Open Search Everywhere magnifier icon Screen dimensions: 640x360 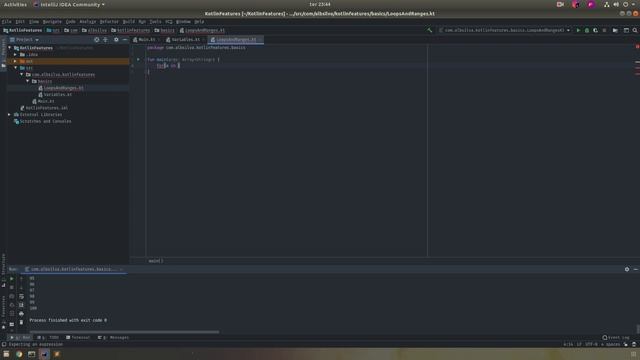[x=635, y=30]
